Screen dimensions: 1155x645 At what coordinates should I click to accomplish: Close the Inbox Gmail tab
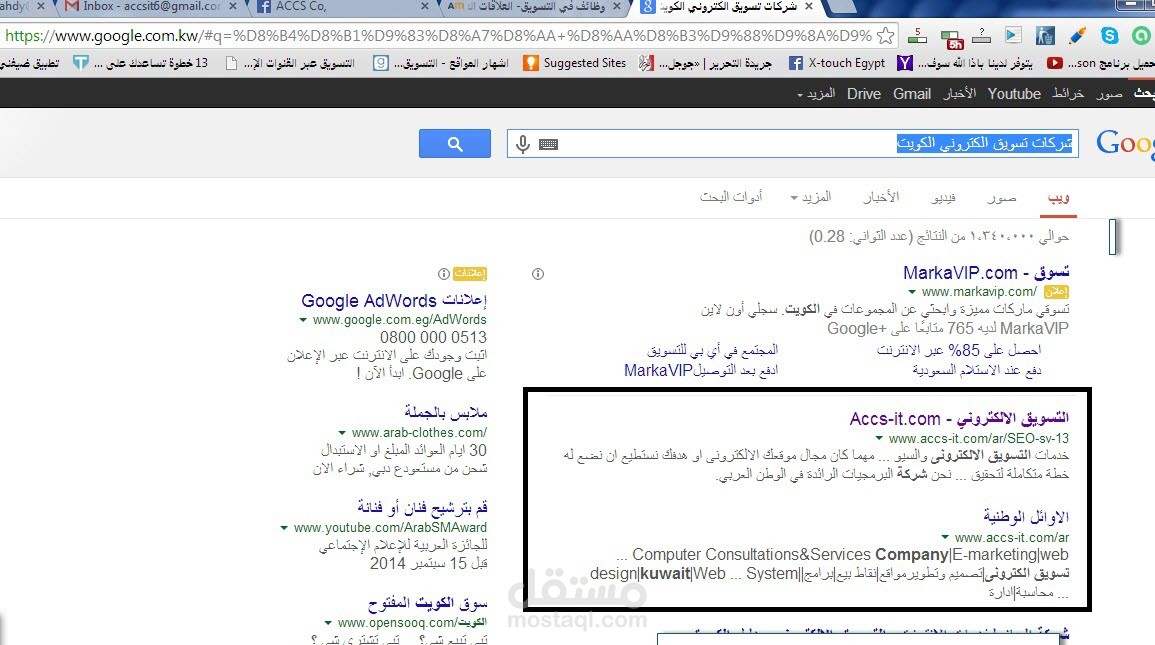(x=233, y=6)
